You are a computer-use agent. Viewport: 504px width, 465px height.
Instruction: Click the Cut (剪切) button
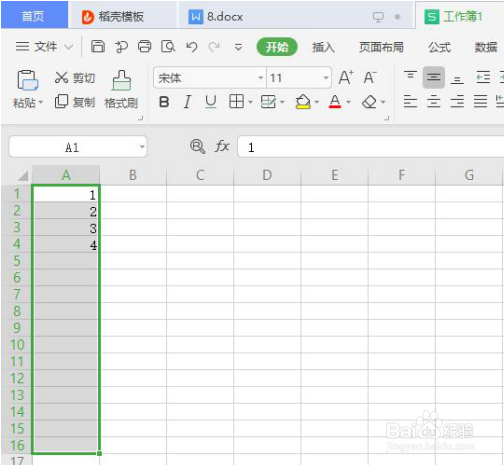point(75,78)
